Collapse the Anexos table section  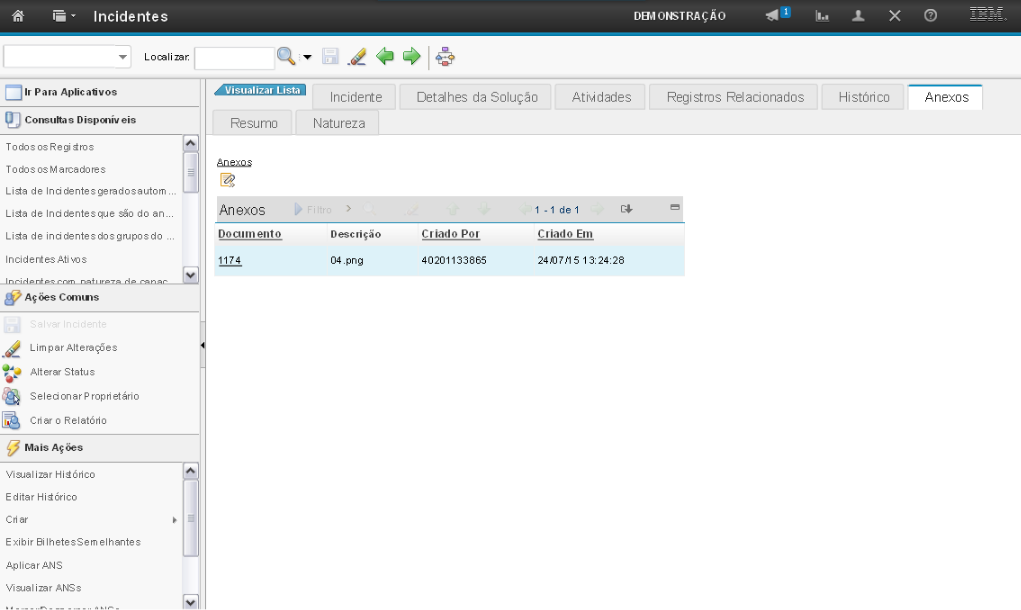pyautogui.click(x=674, y=208)
